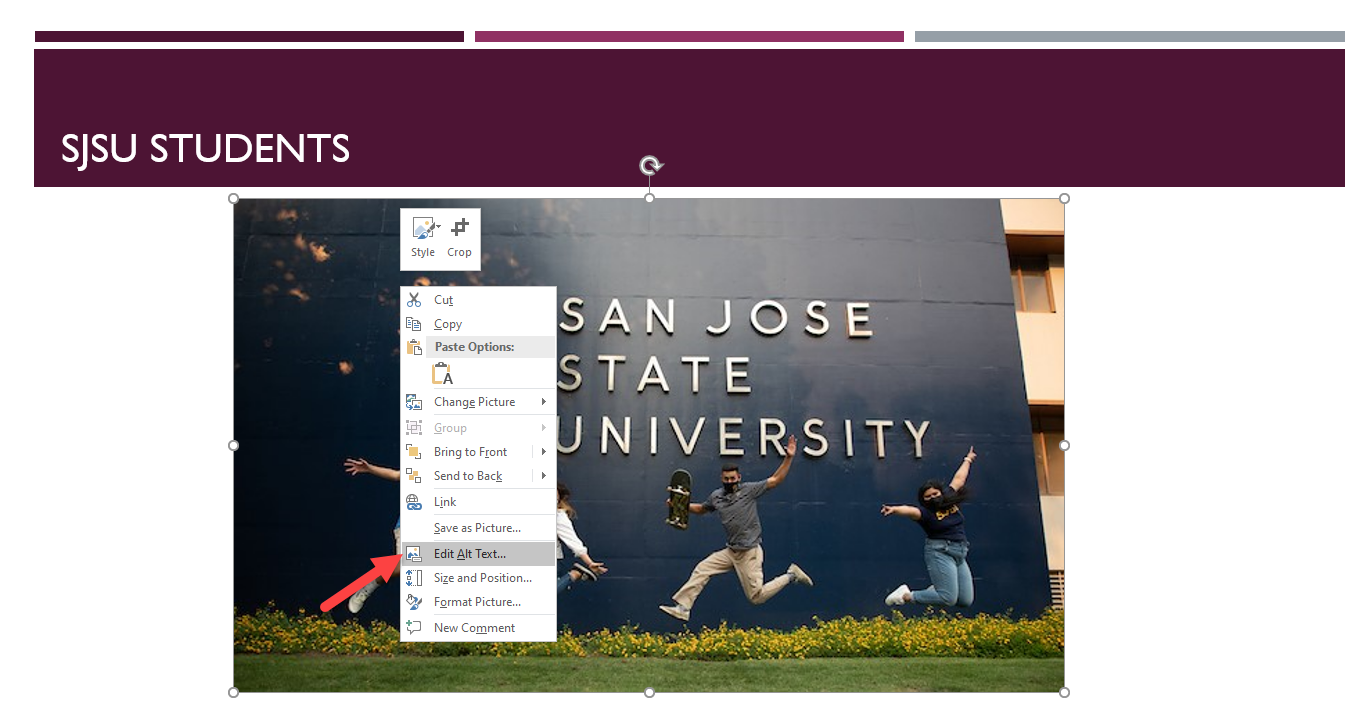Click the Cut scissors icon

tap(415, 299)
